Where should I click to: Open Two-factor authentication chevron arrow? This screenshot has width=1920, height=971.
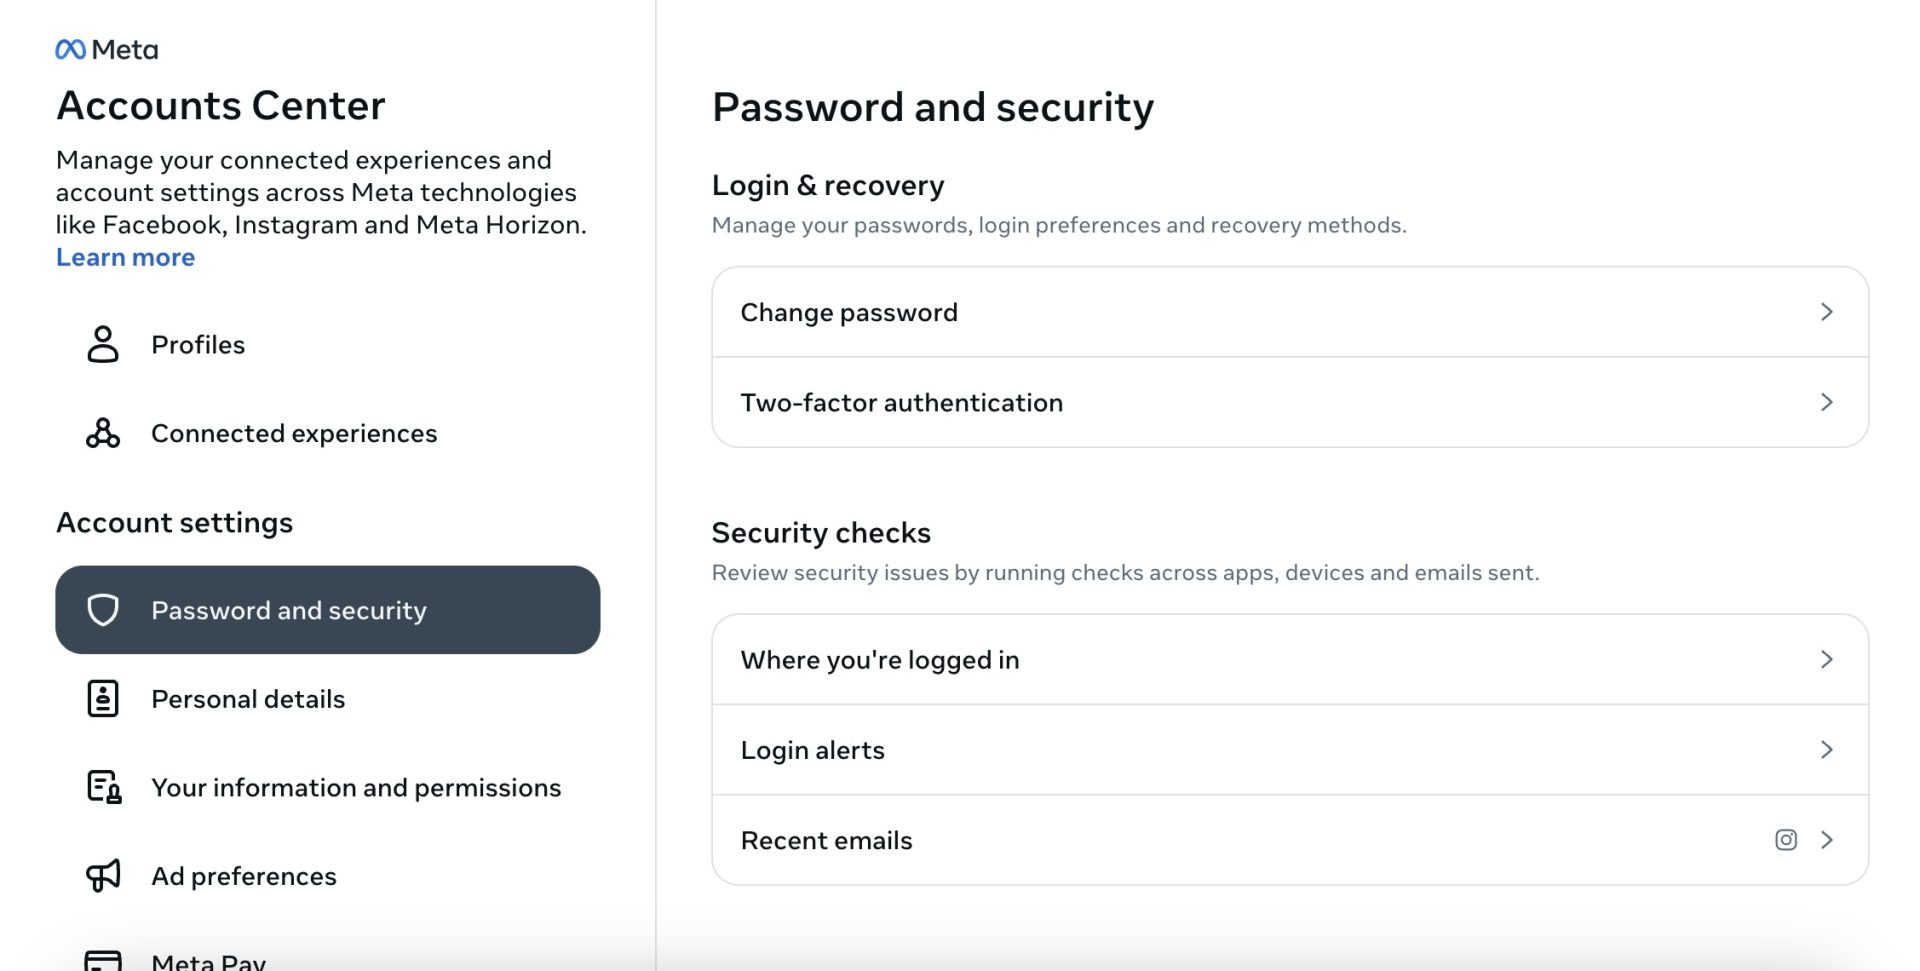(x=1827, y=402)
